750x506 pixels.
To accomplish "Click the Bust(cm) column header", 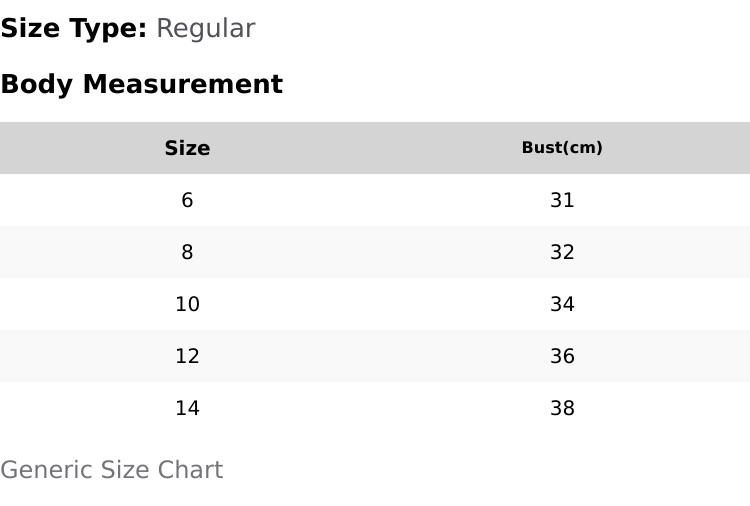I will click(562, 148).
